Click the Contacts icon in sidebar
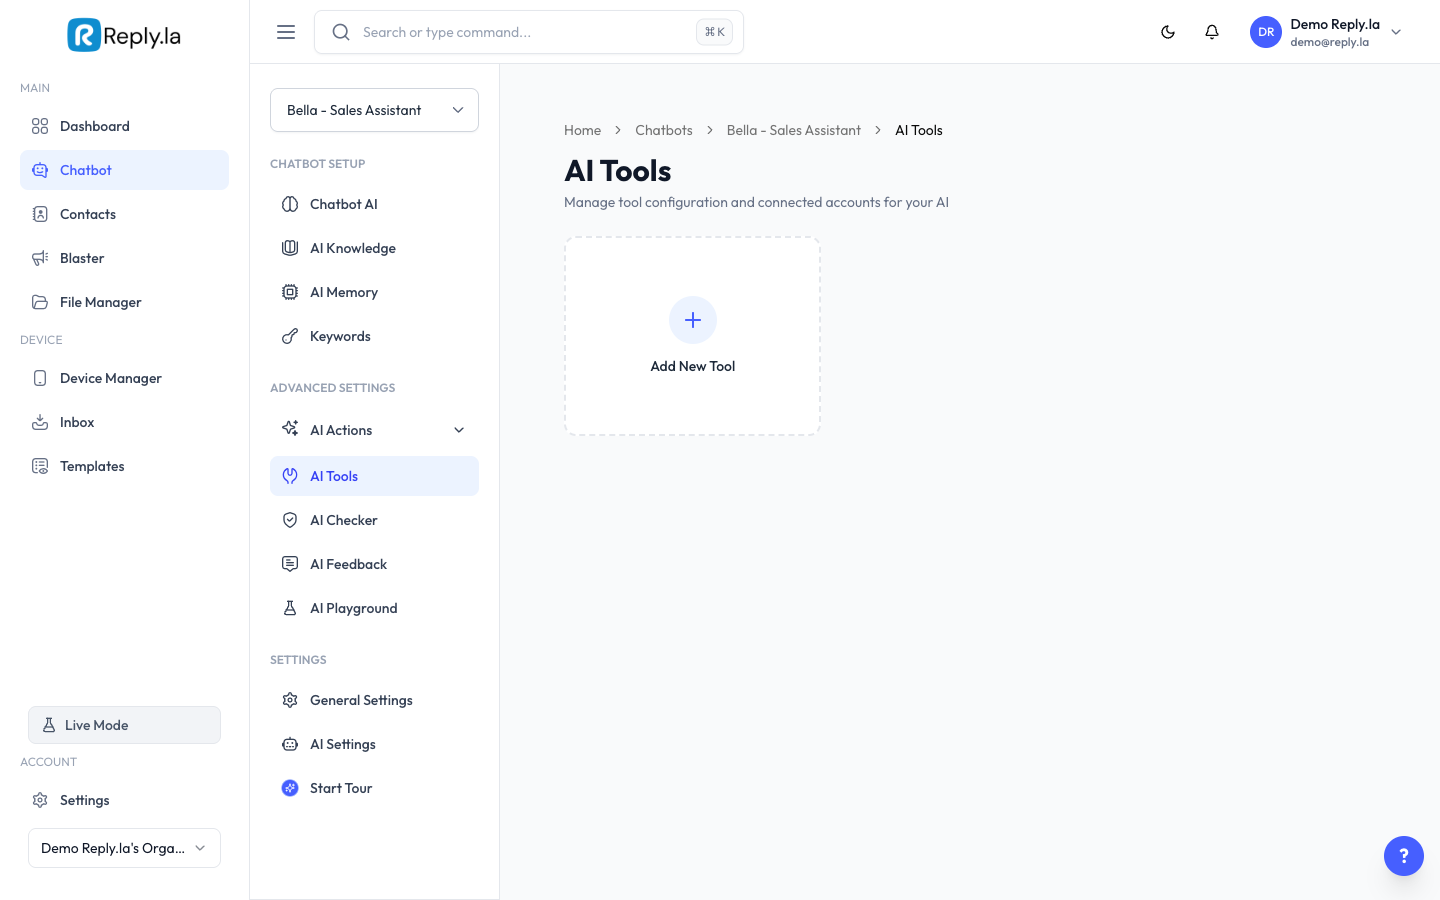This screenshot has height=900, width=1440. [x=40, y=214]
